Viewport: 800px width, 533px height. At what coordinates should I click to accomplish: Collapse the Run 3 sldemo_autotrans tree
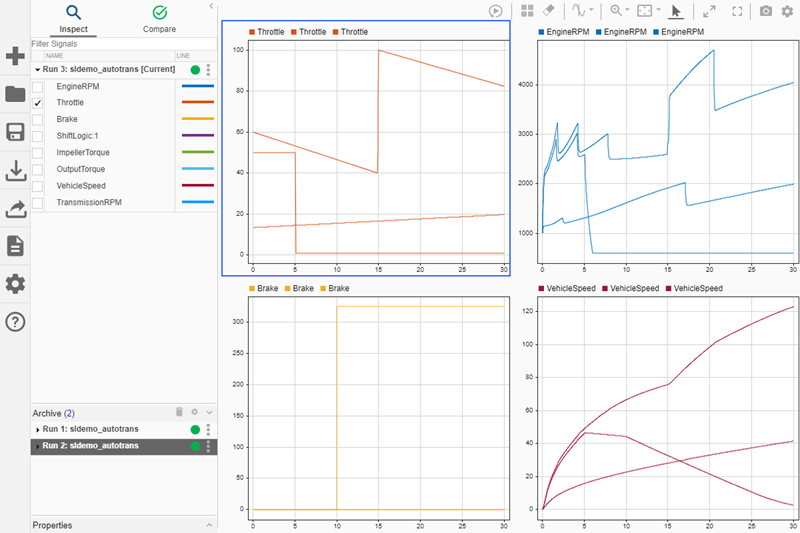37,70
